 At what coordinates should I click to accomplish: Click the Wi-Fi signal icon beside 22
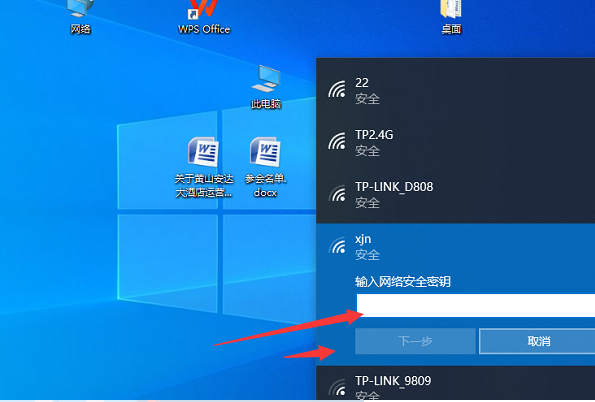tap(337, 89)
